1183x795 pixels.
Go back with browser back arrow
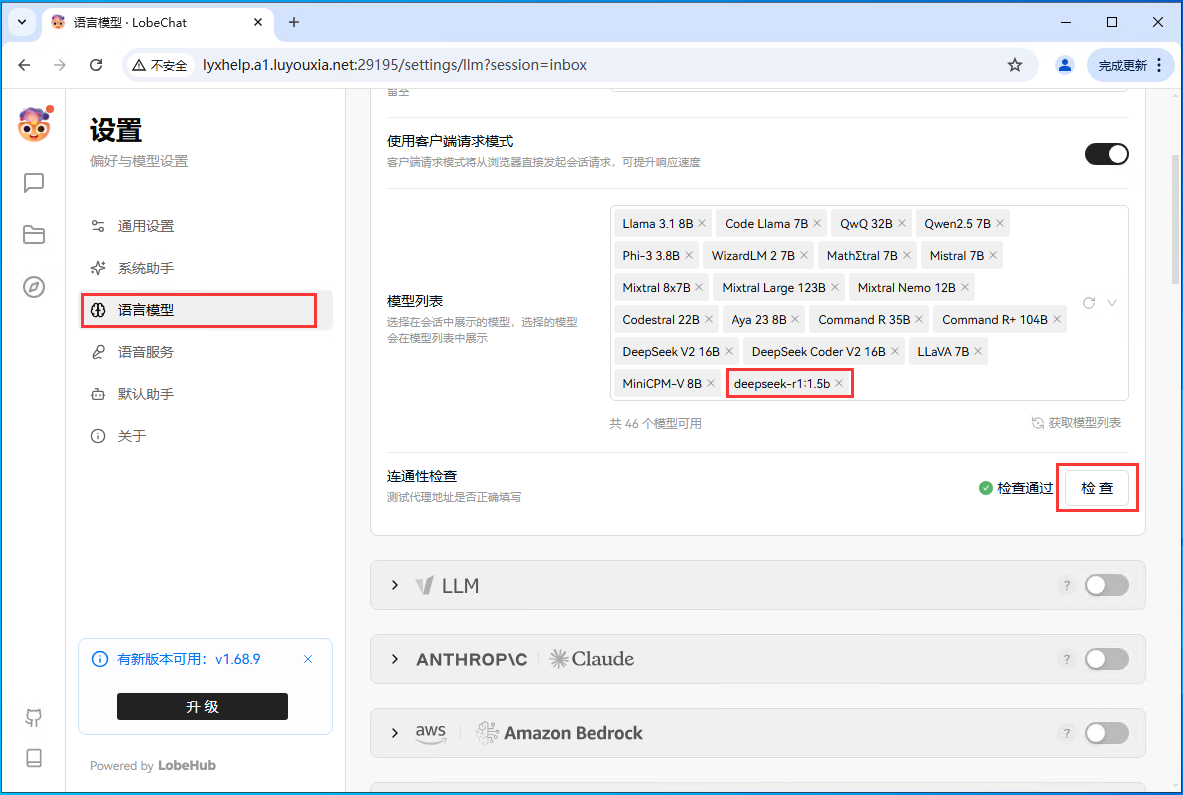point(24,65)
